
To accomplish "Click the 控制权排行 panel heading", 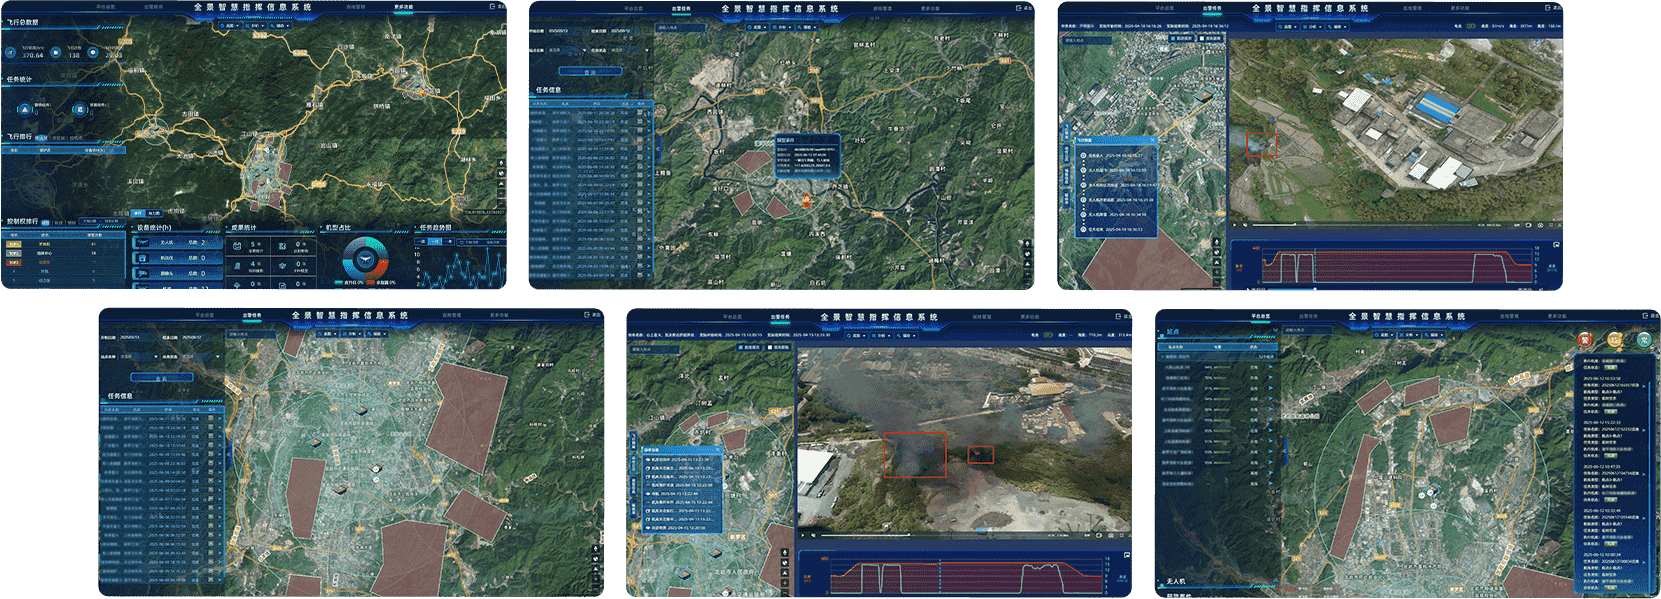I will [x=22, y=222].
